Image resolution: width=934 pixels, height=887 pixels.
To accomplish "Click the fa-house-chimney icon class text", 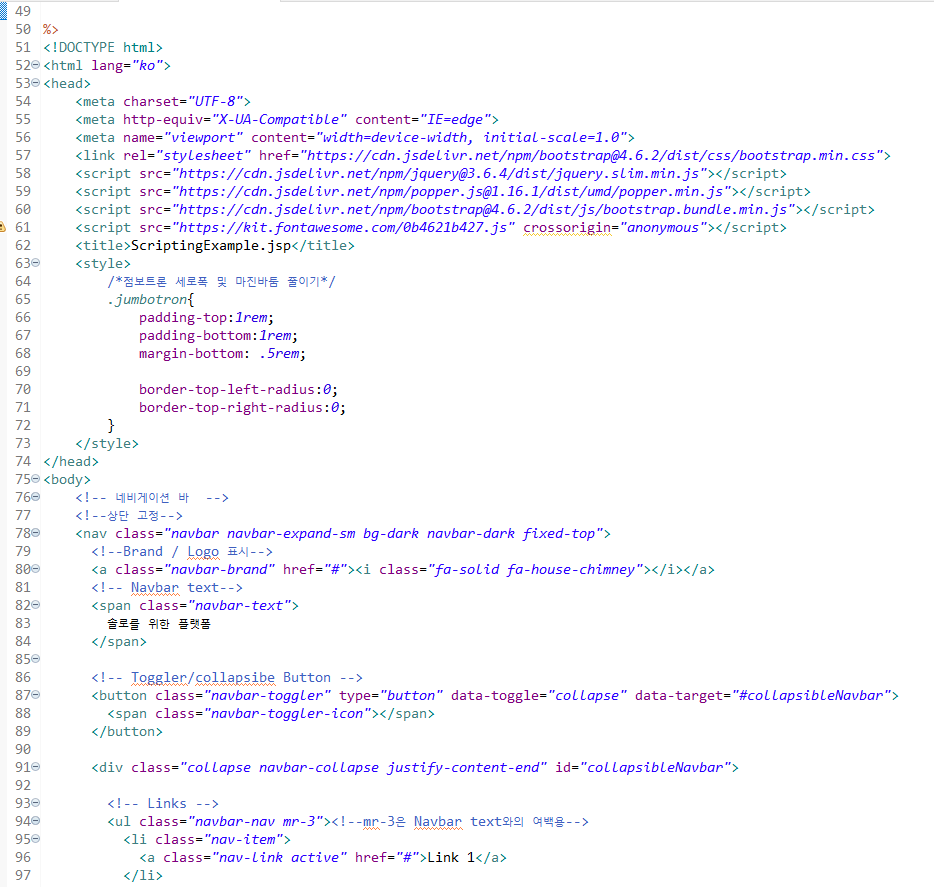I will (571, 569).
